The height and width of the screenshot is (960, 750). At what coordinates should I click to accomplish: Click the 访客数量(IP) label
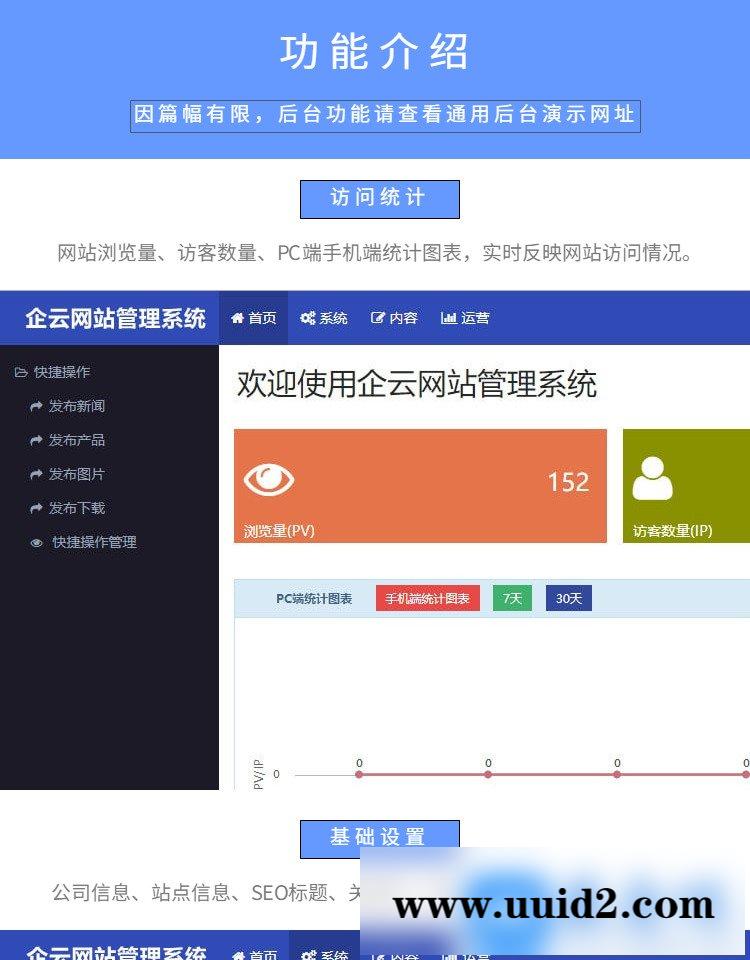pyautogui.click(x=672, y=530)
